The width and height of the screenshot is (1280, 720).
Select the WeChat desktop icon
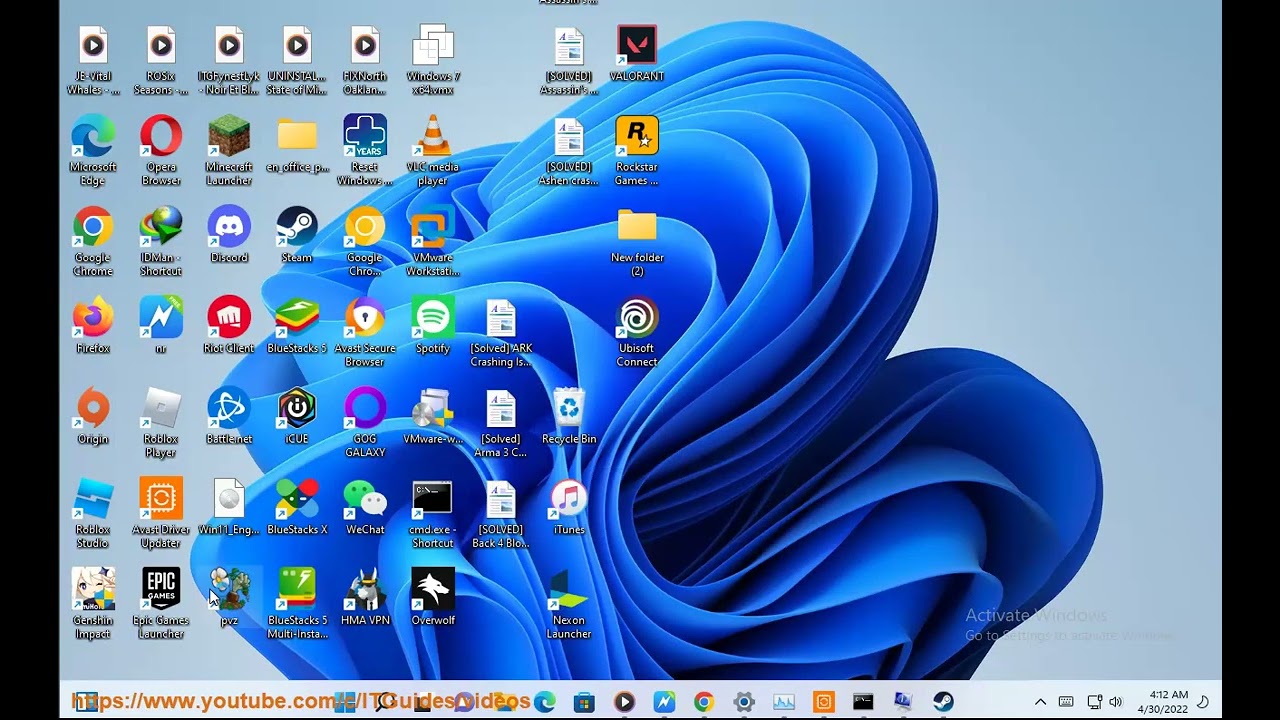(x=365, y=507)
